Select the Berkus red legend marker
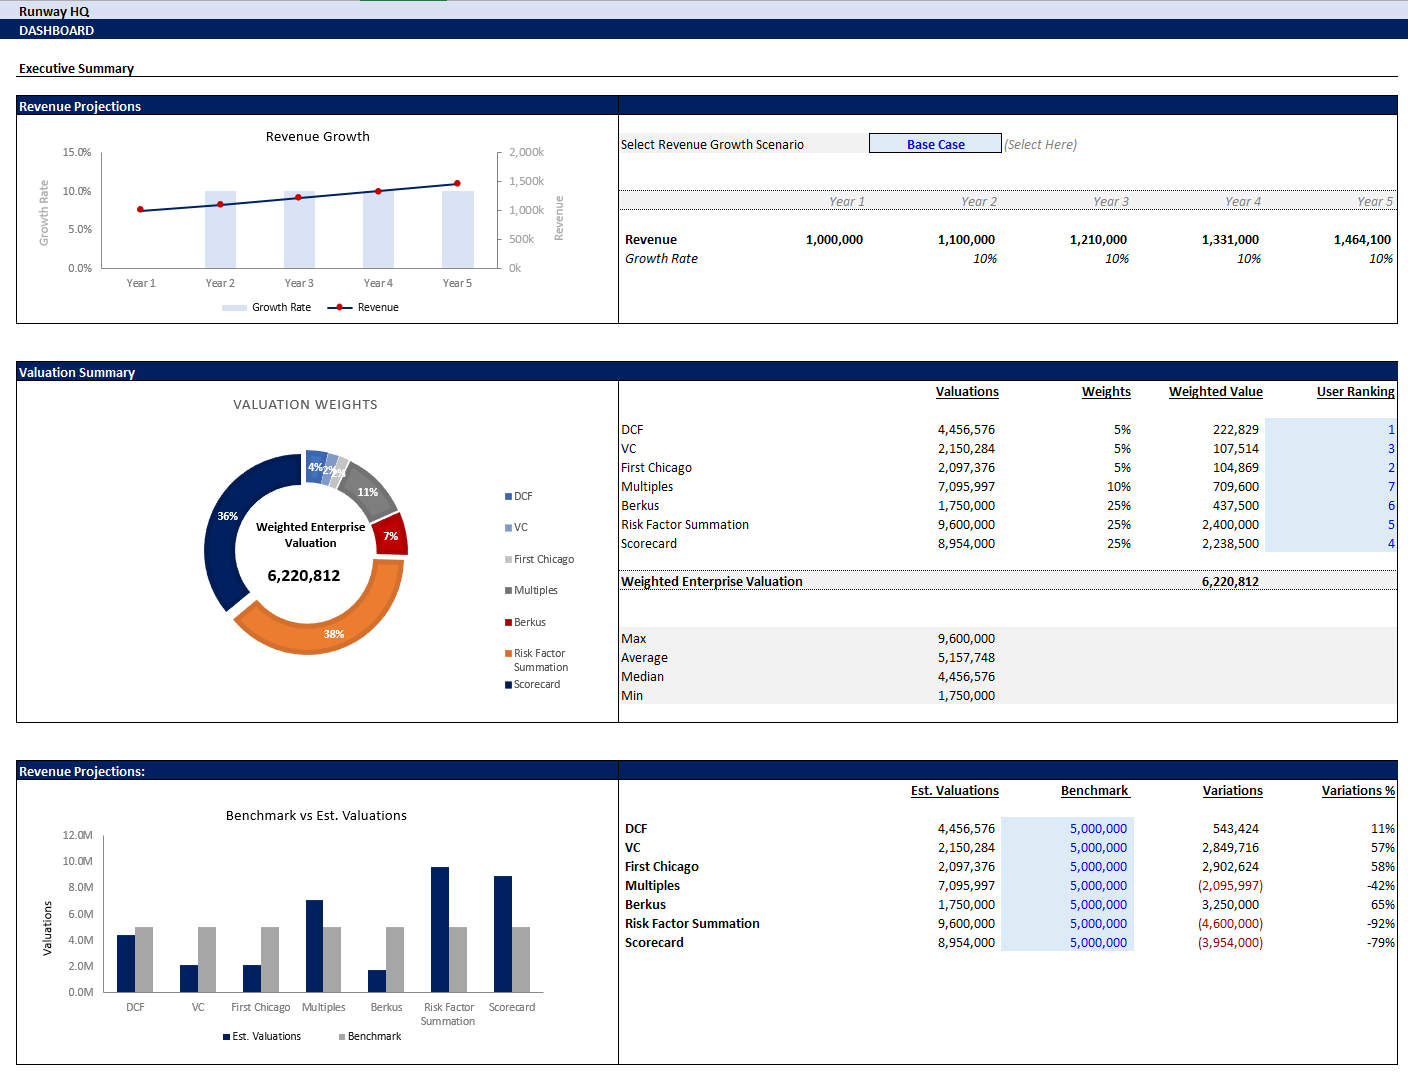 point(508,623)
